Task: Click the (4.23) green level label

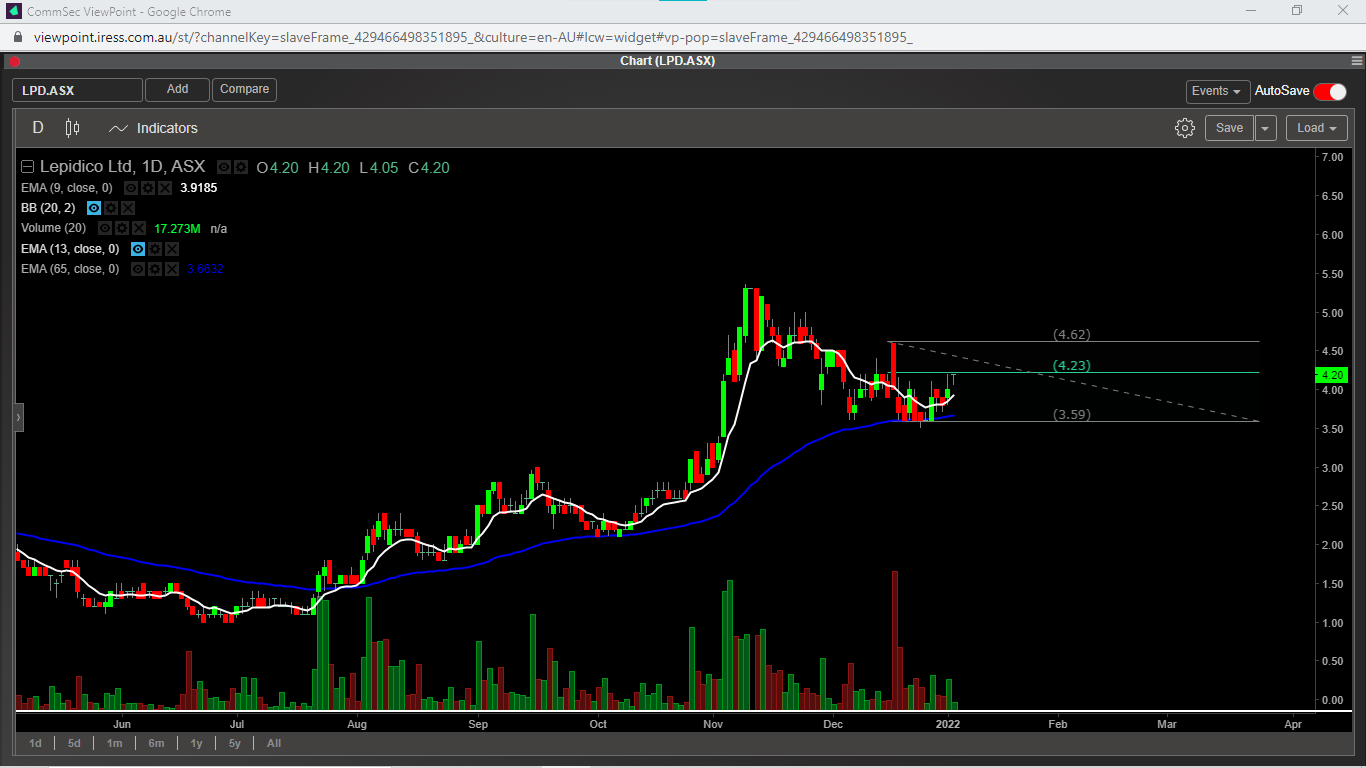Action: [x=1071, y=366]
